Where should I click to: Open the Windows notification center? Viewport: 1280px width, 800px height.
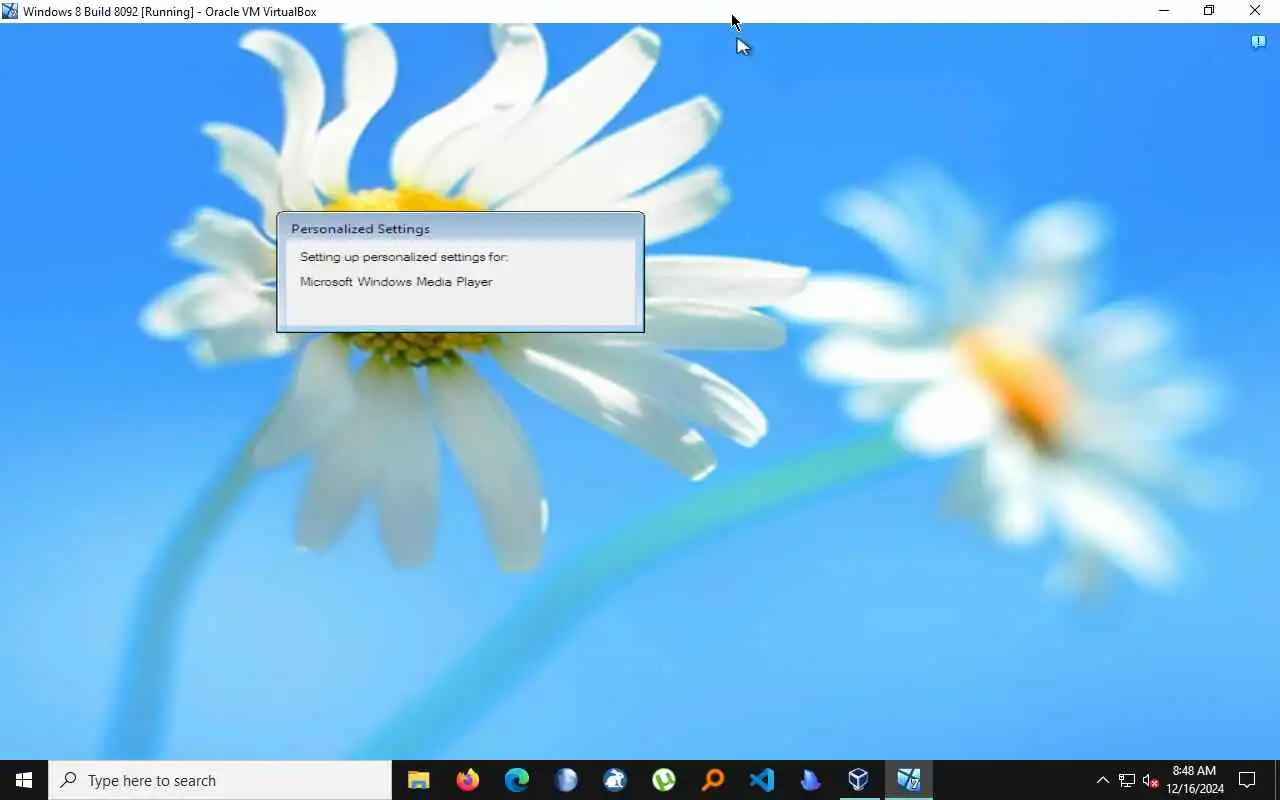click(x=1247, y=780)
